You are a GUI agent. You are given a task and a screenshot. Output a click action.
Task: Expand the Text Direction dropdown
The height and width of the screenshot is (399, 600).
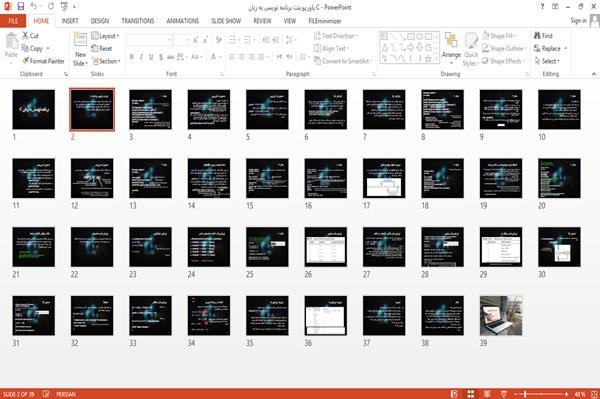coord(336,36)
